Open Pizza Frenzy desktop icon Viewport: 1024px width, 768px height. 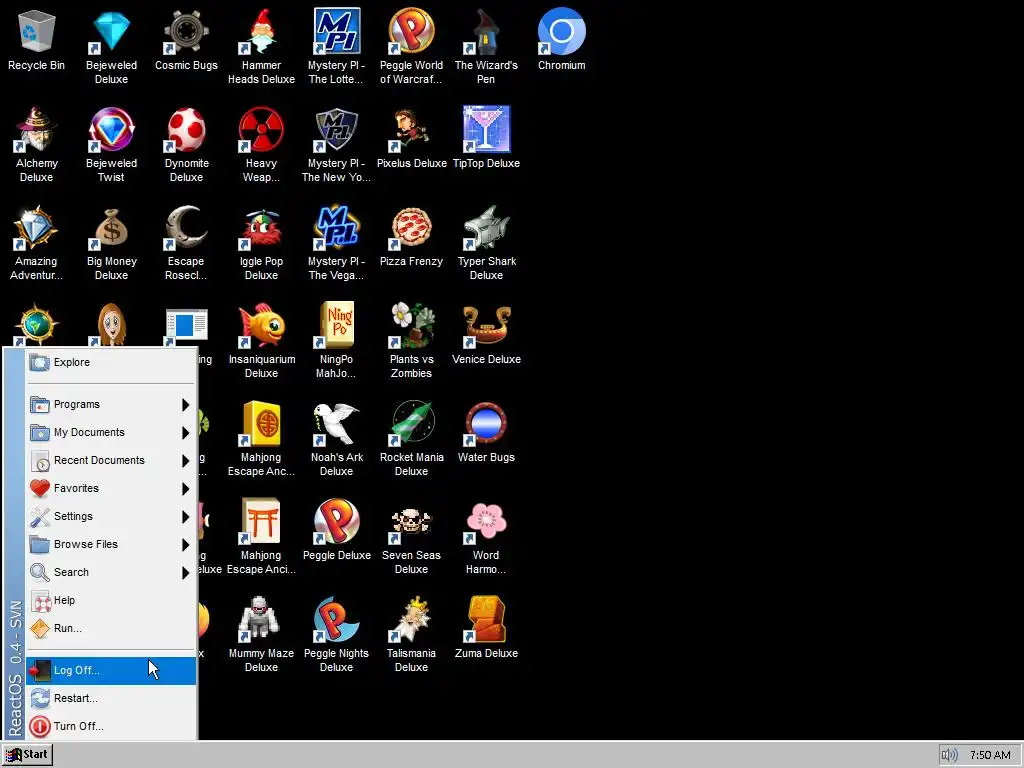(x=411, y=227)
